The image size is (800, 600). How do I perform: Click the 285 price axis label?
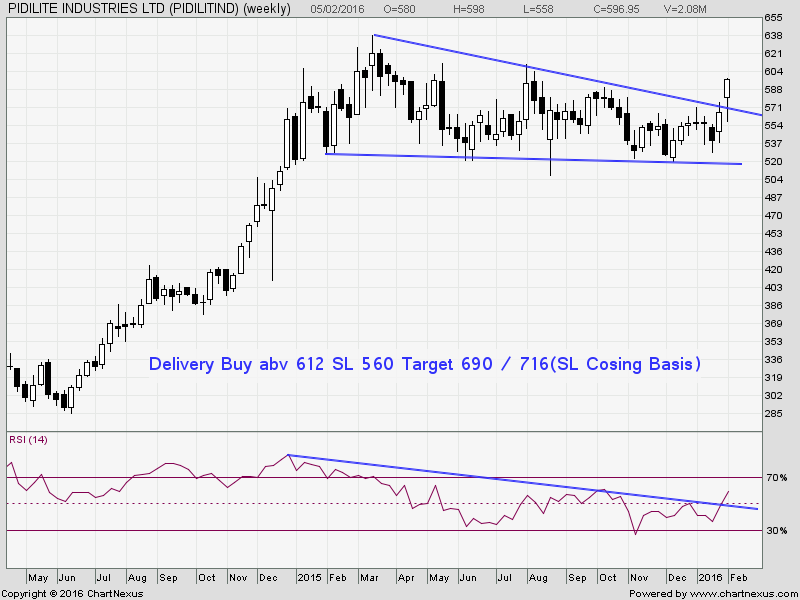(x=773, y=413)
